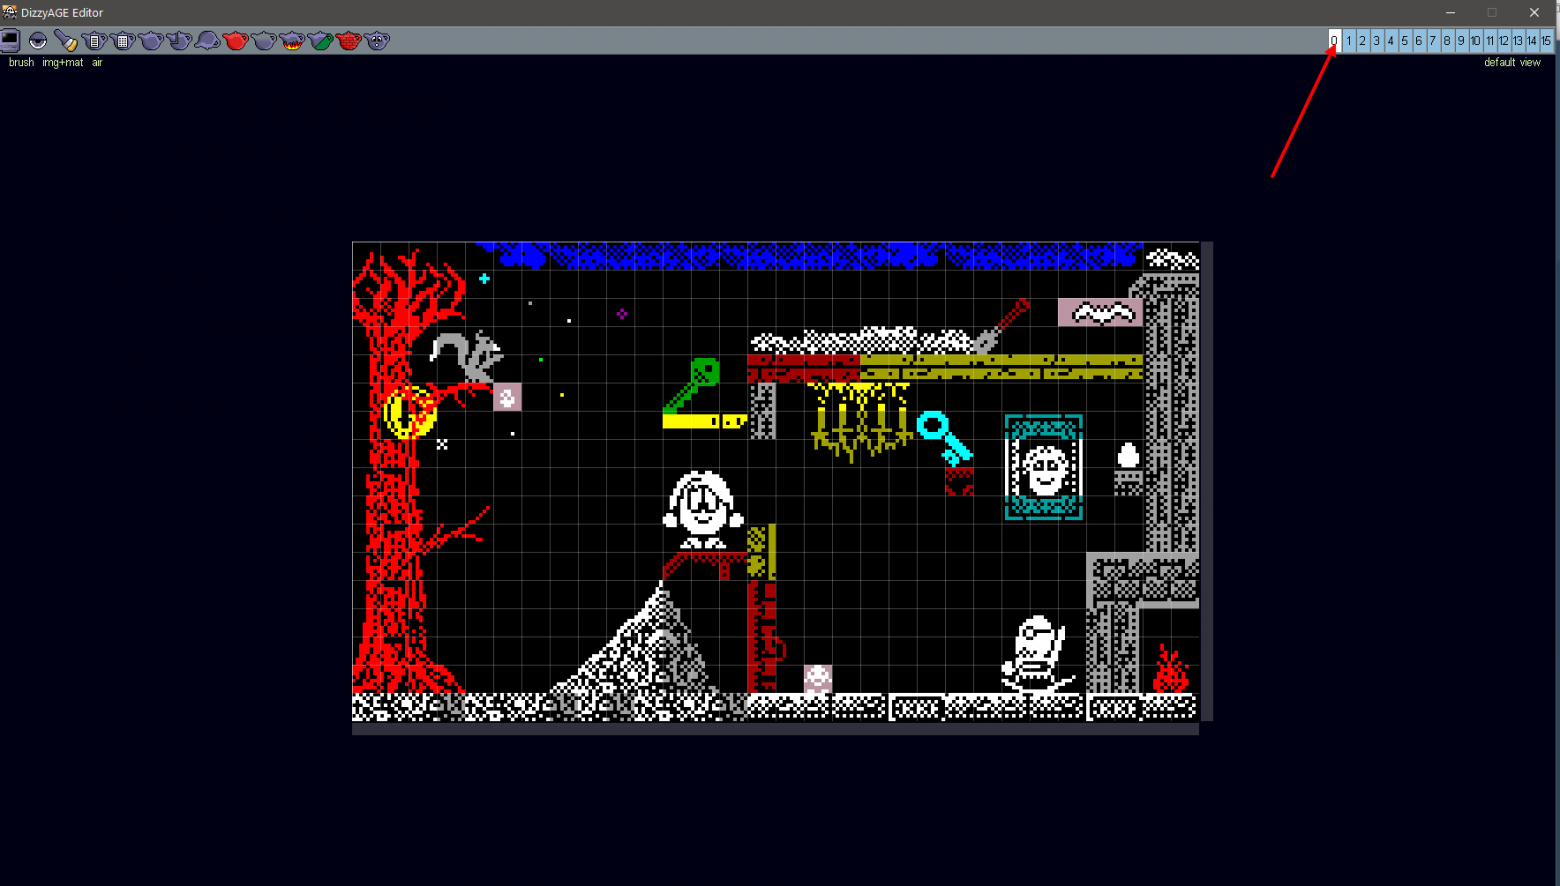
Task: Toggle layer 1 button
Action: (x=1348, y=40)
